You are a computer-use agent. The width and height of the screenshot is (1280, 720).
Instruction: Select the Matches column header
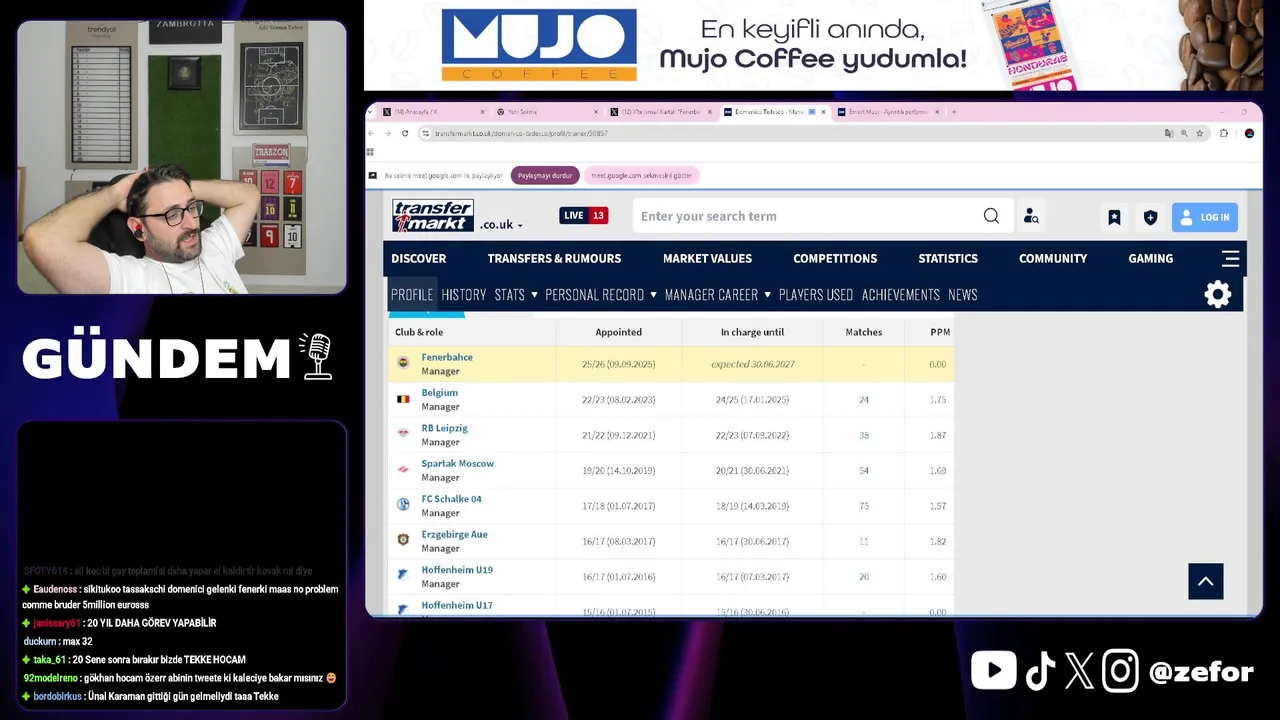tap(864, 332)
